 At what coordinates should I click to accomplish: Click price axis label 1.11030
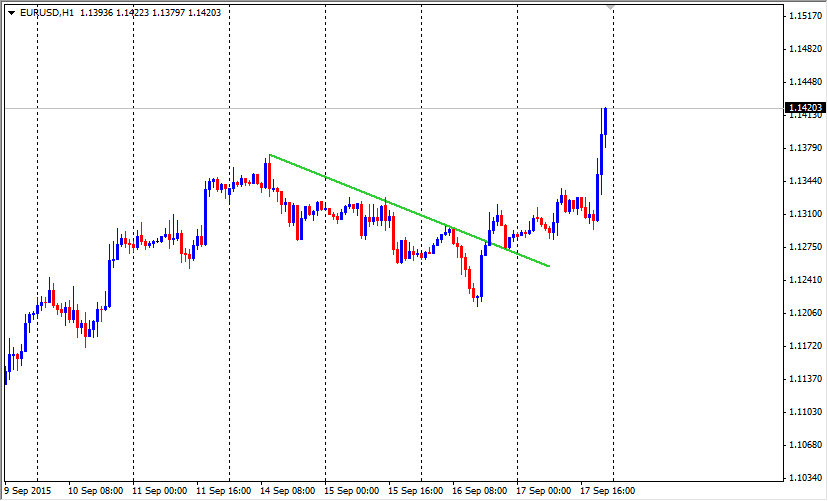pyautogui.click(x=805, y=412)
